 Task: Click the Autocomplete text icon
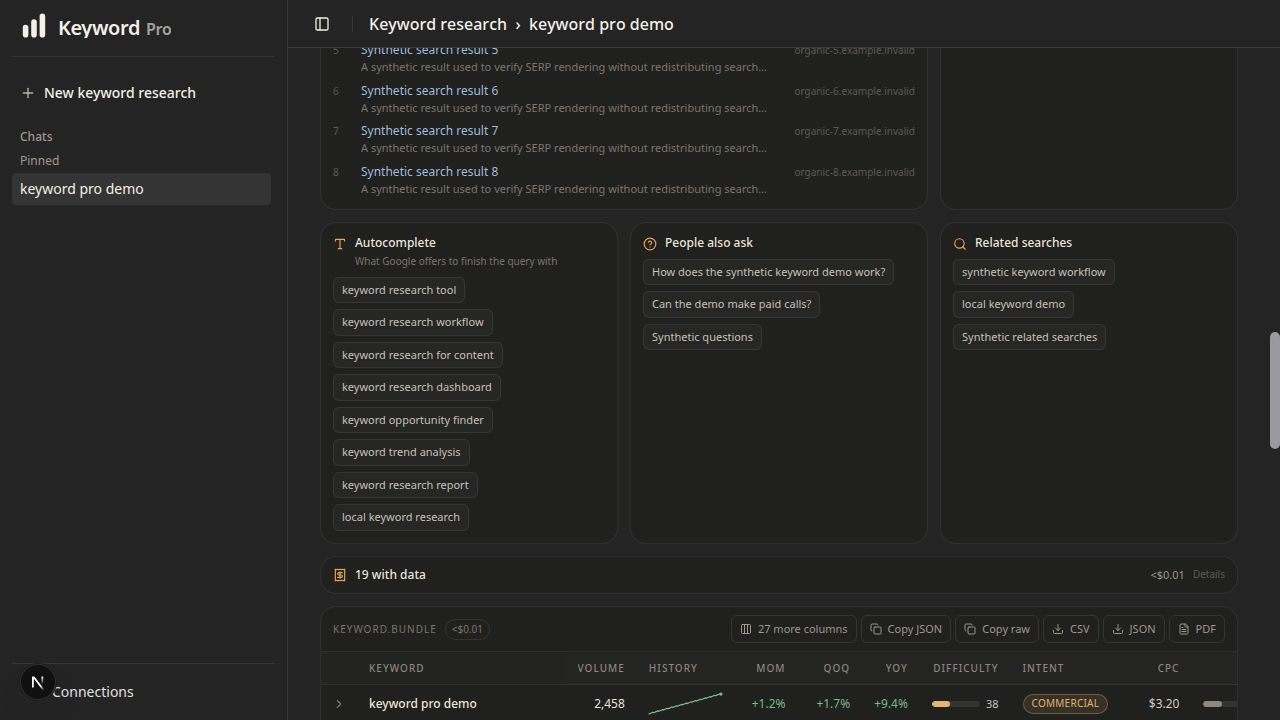point(340,243)
